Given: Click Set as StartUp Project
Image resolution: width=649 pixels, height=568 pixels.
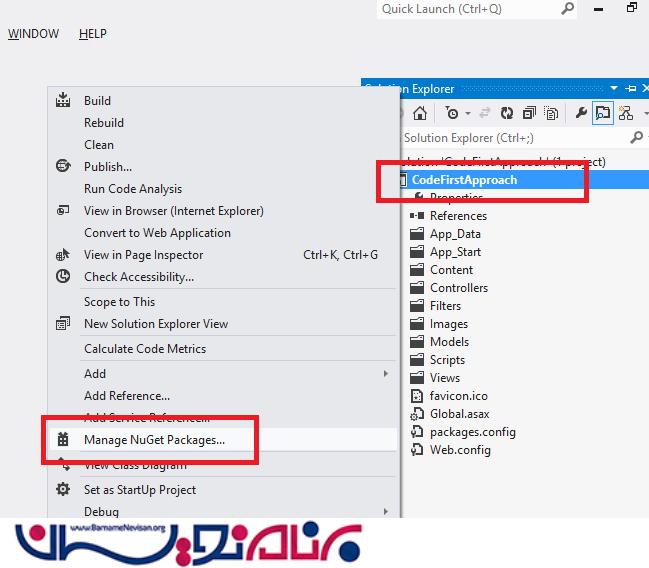Looking at the screenshot, I should 139,489.
